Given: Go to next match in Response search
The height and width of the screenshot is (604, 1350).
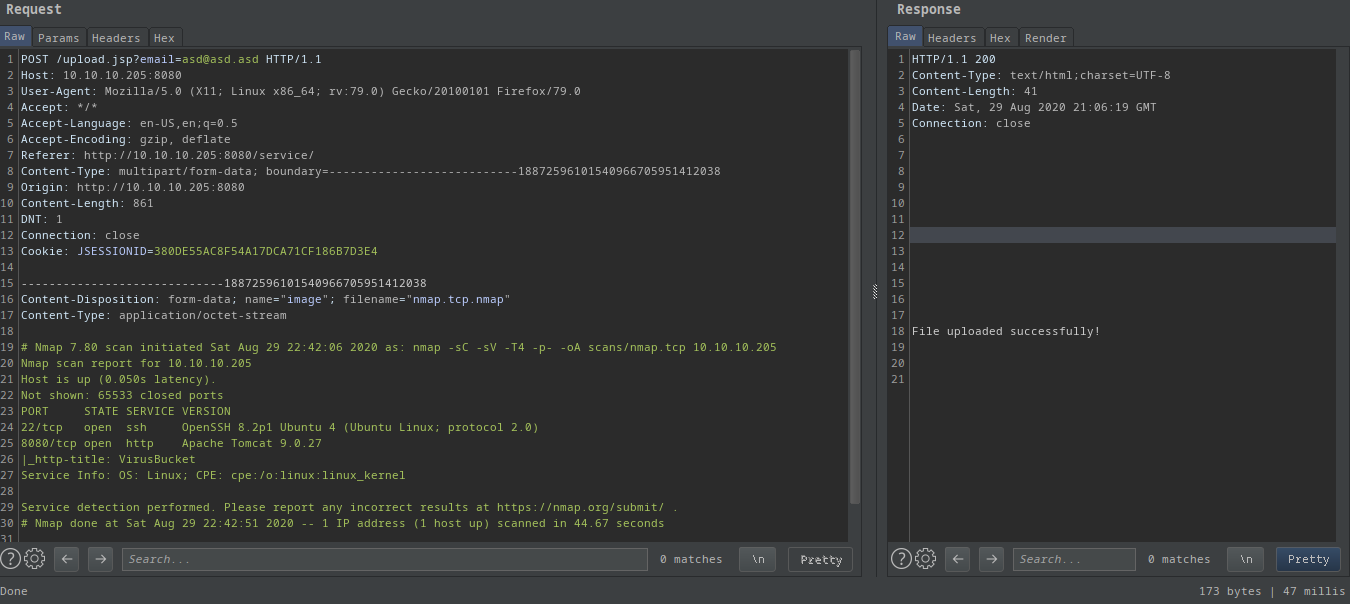Looking at the screenshot, I should 991,559.
